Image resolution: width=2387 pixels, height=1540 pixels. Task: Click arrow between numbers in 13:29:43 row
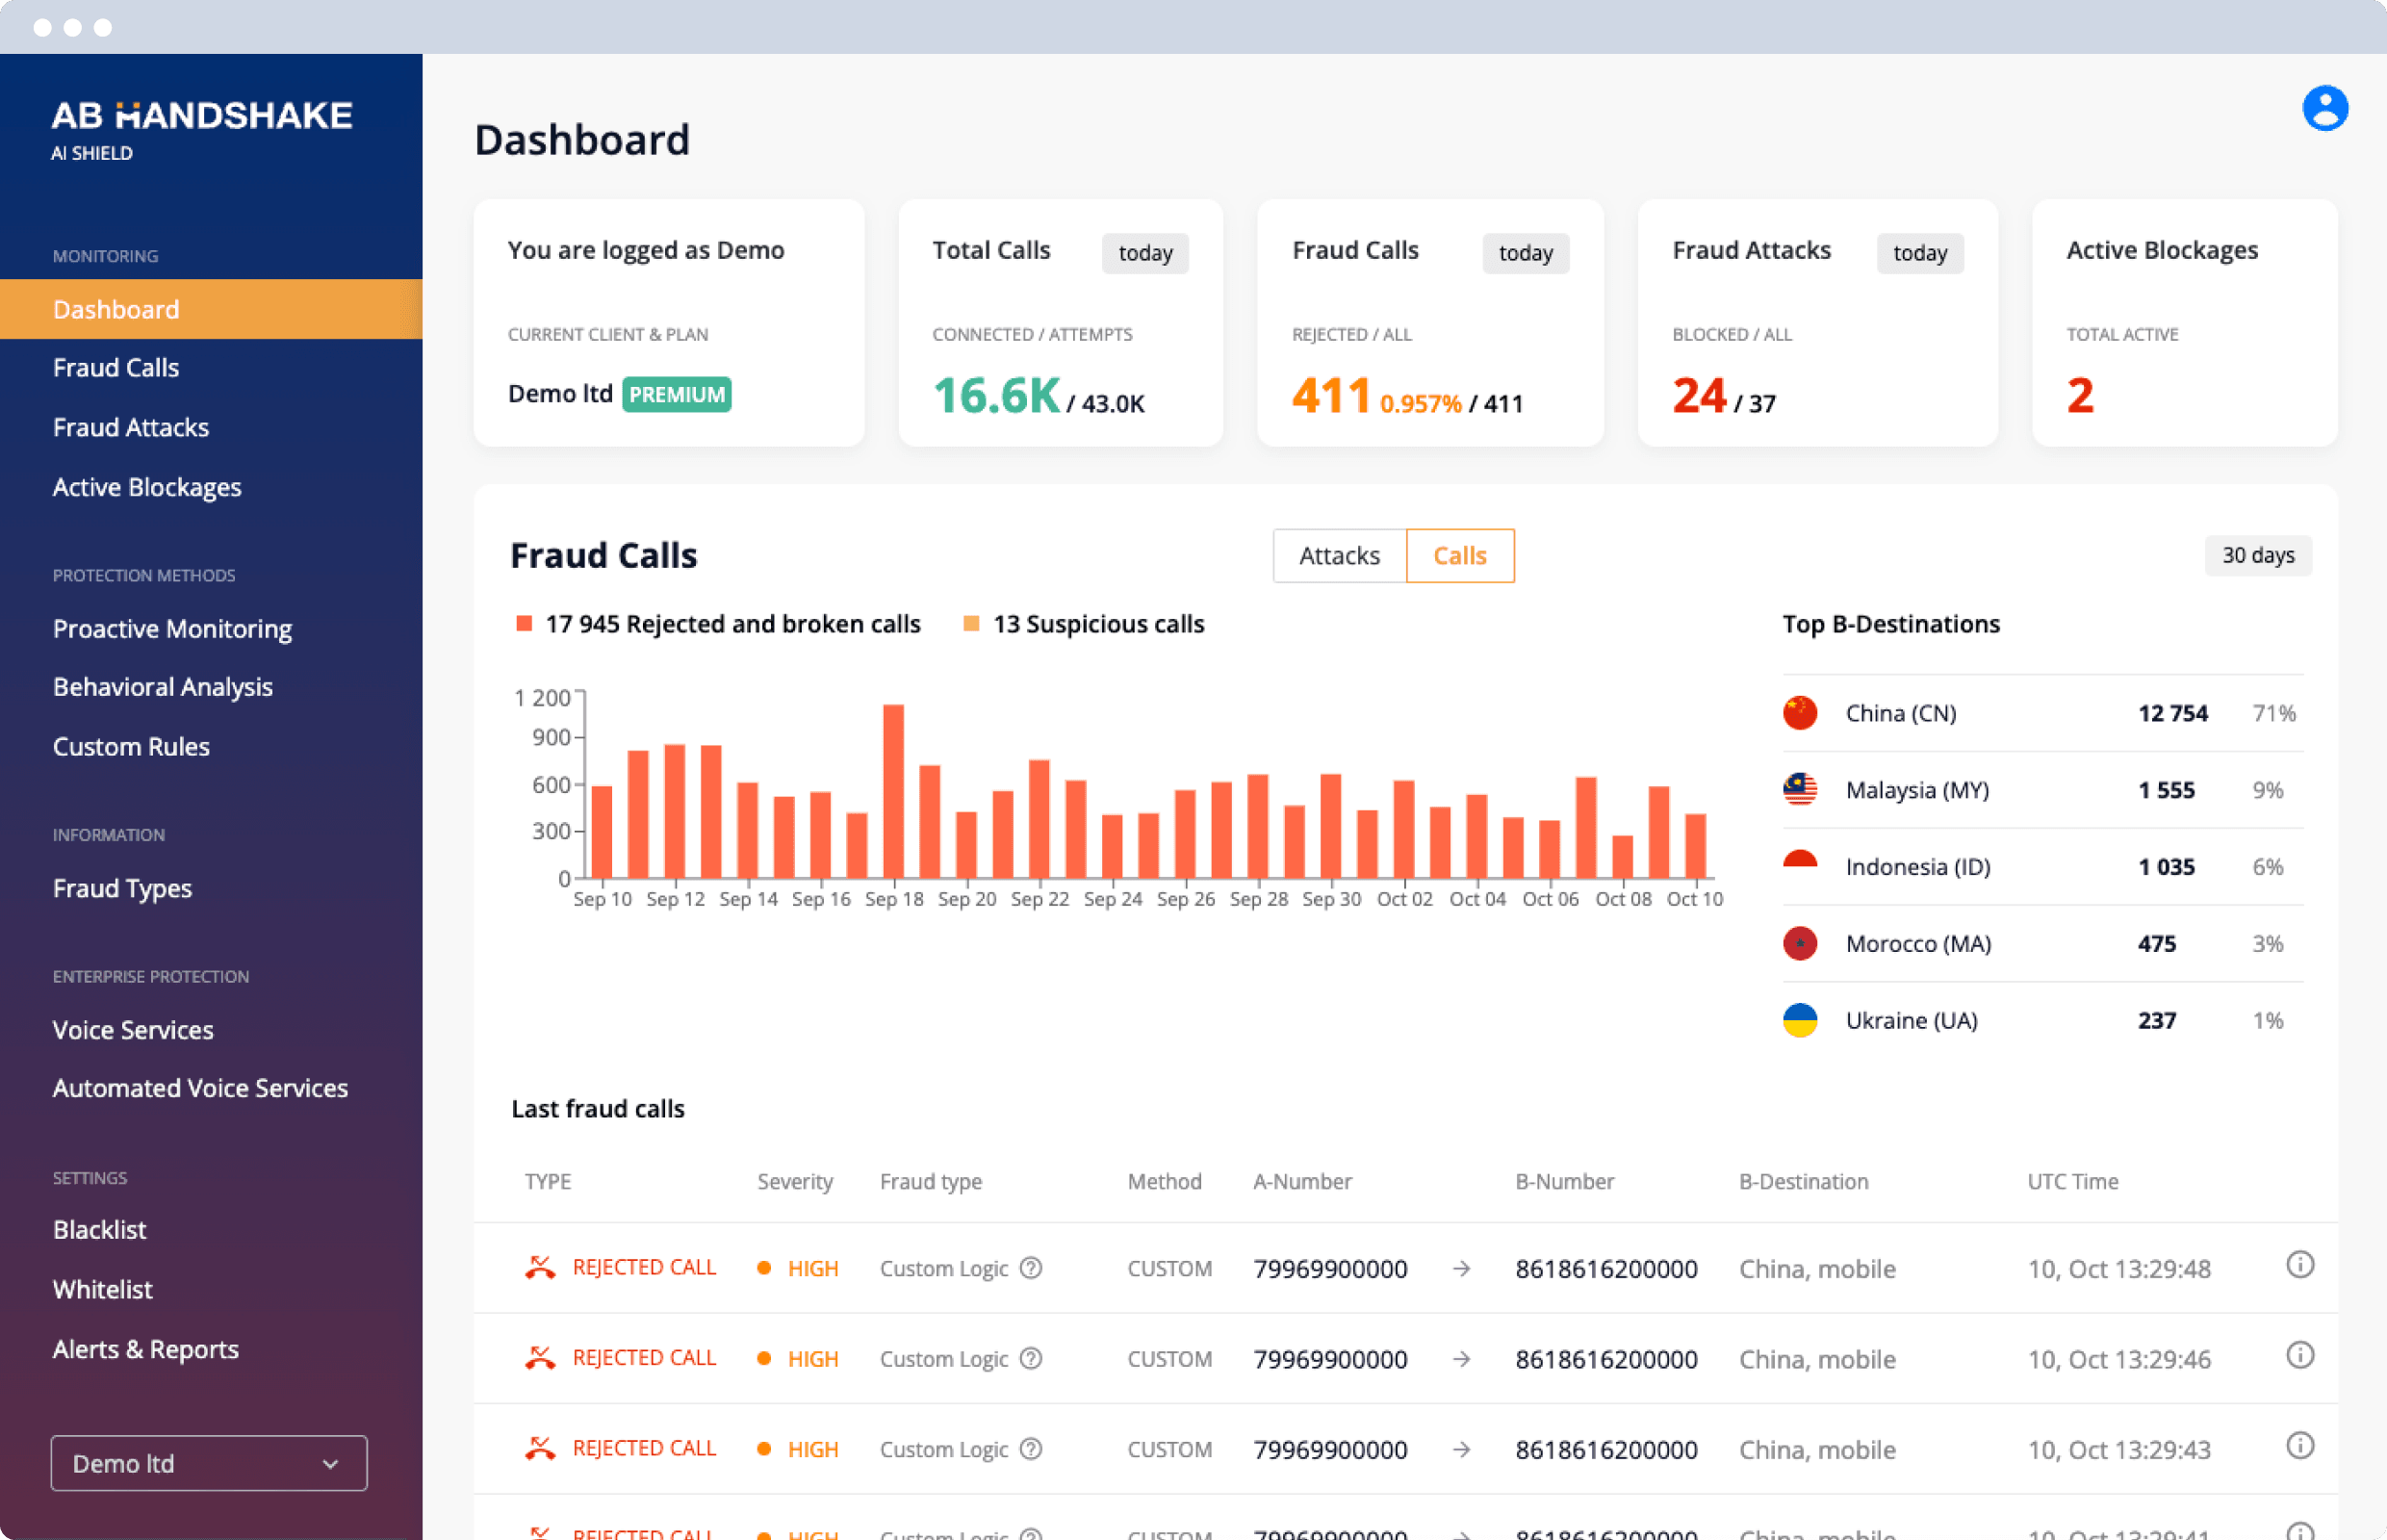click(1461, 1449)
